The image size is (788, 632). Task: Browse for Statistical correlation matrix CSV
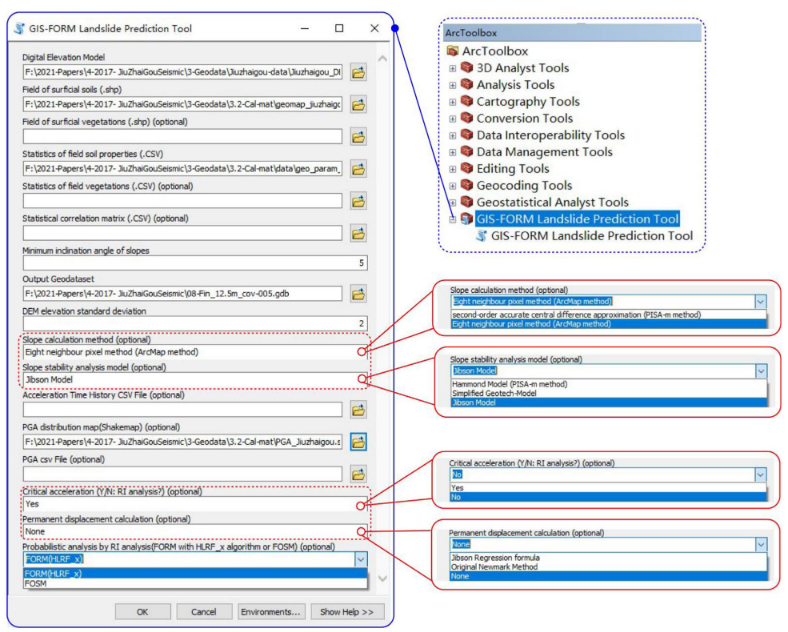[358, 232]
